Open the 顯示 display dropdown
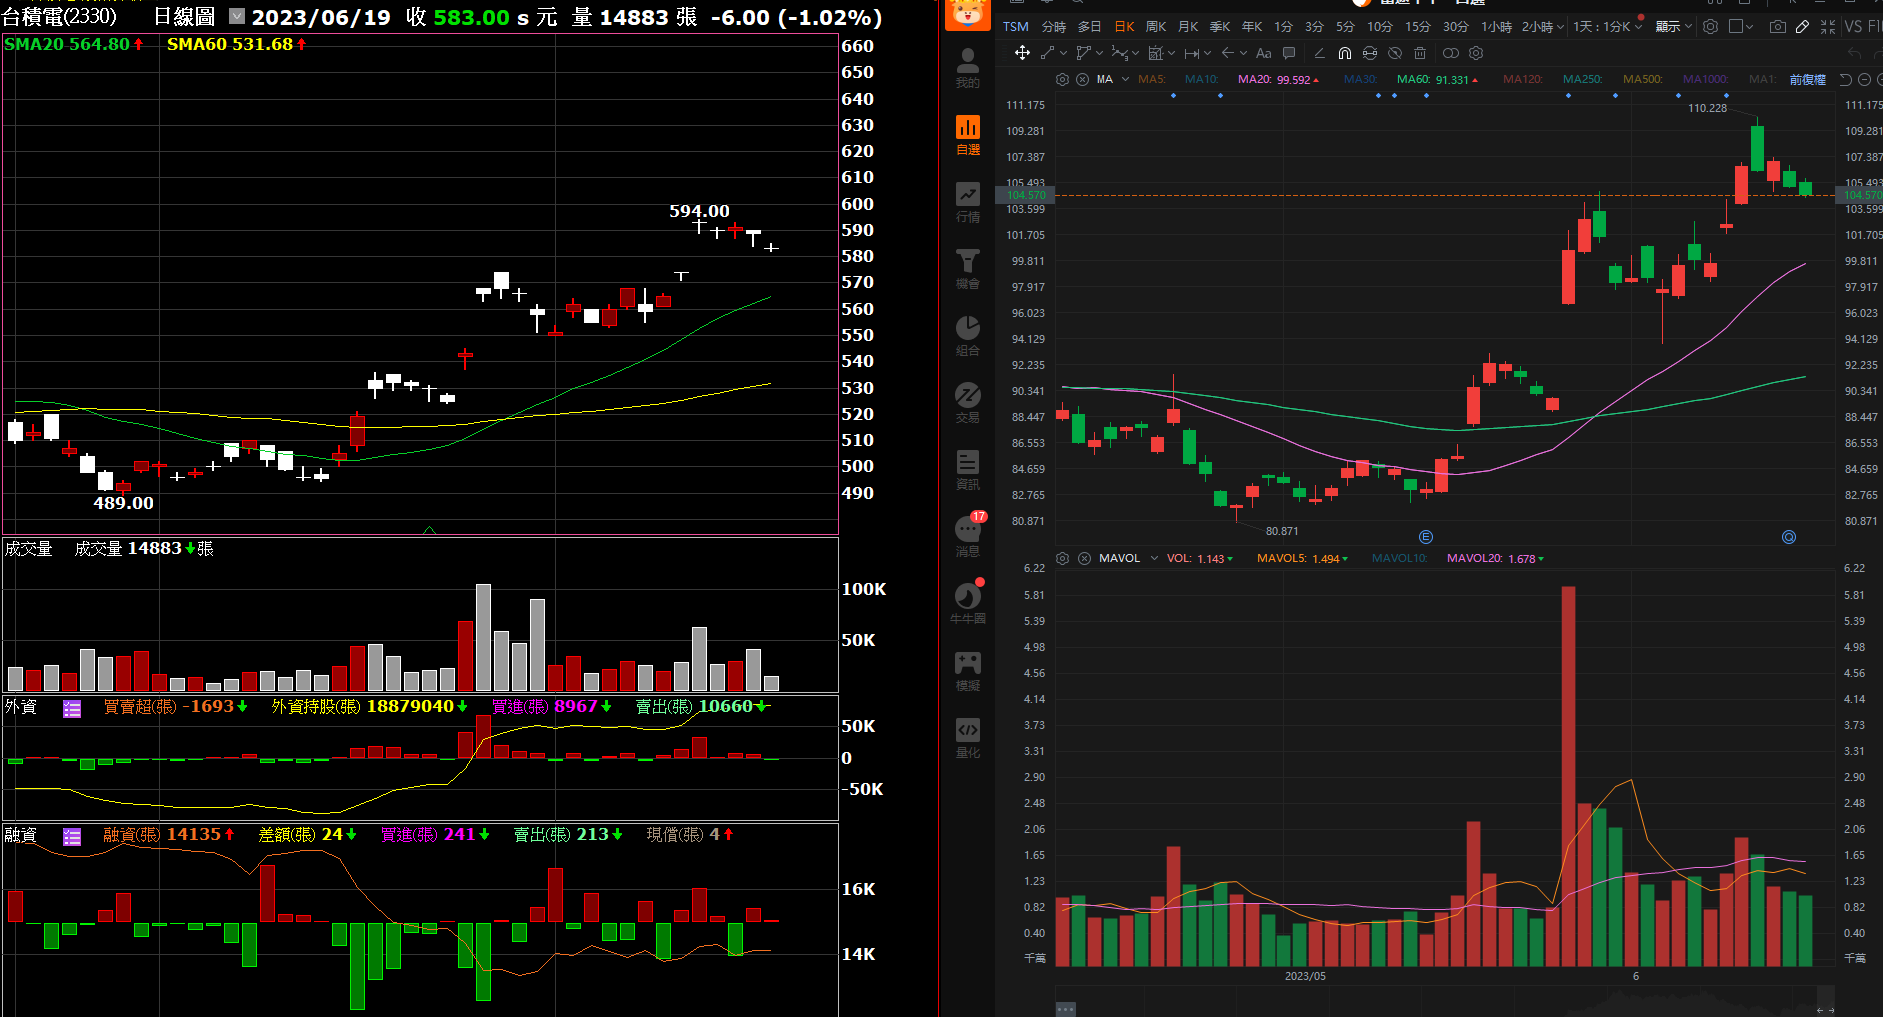1883x1017 pixels. coord(1673,27)
